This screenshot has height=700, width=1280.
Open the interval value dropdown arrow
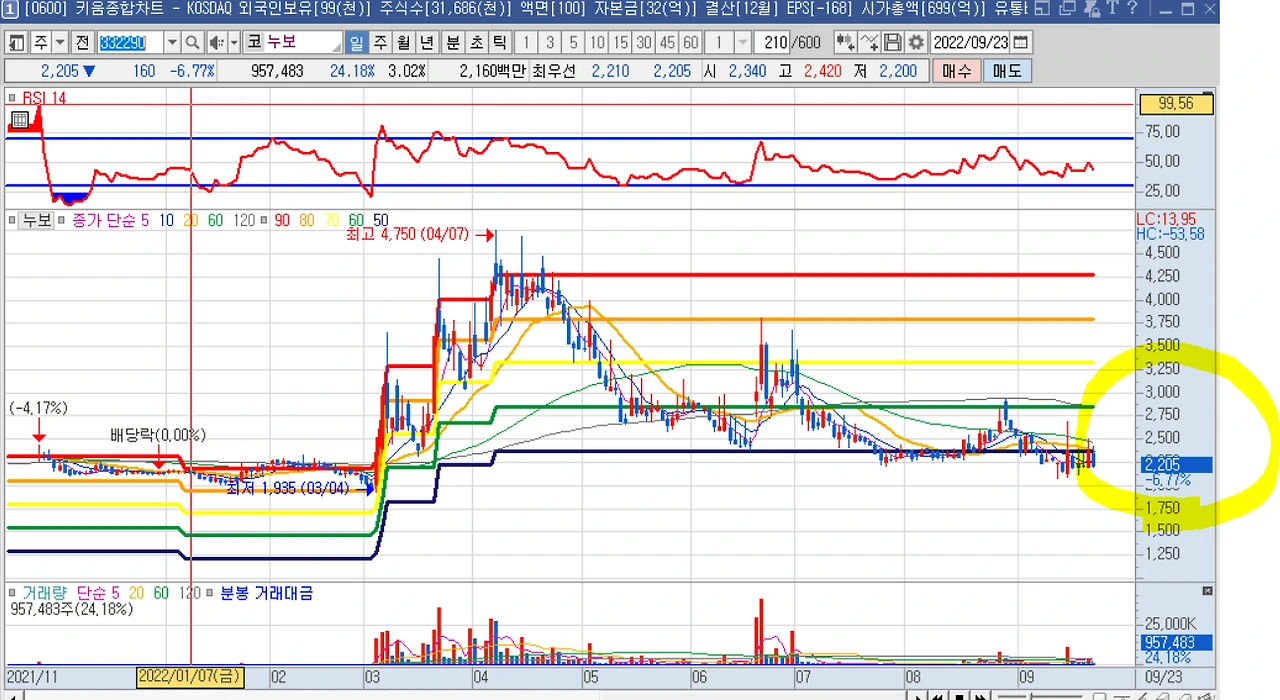click(742, 43)
